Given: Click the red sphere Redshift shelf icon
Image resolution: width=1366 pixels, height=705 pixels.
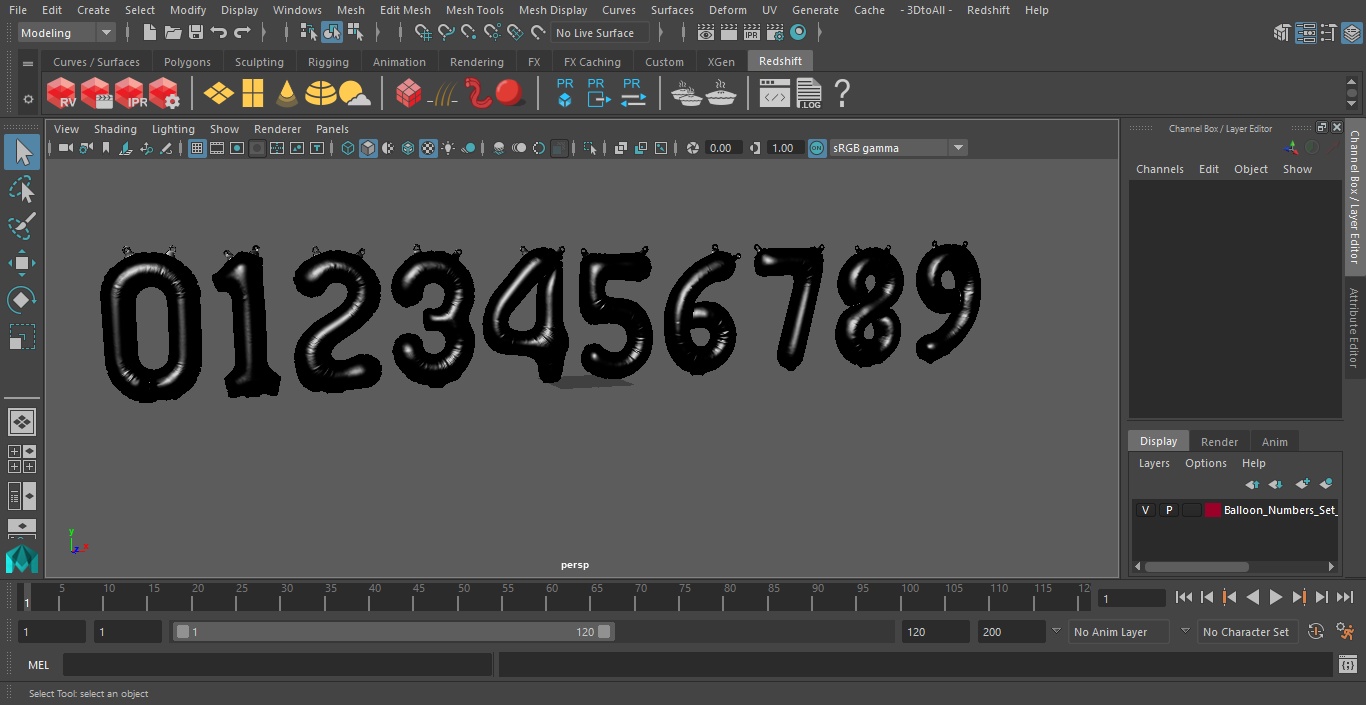Looking at the screenshot, I should coord(510,93).
